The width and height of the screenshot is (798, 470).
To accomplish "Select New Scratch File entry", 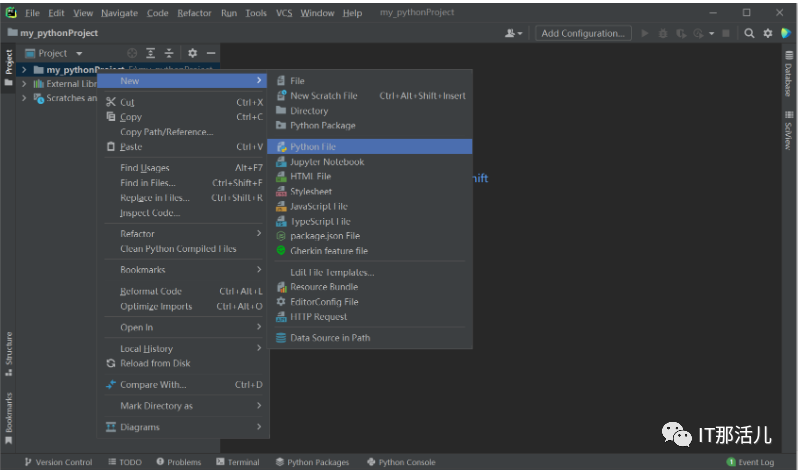I will tap(370, 96).
